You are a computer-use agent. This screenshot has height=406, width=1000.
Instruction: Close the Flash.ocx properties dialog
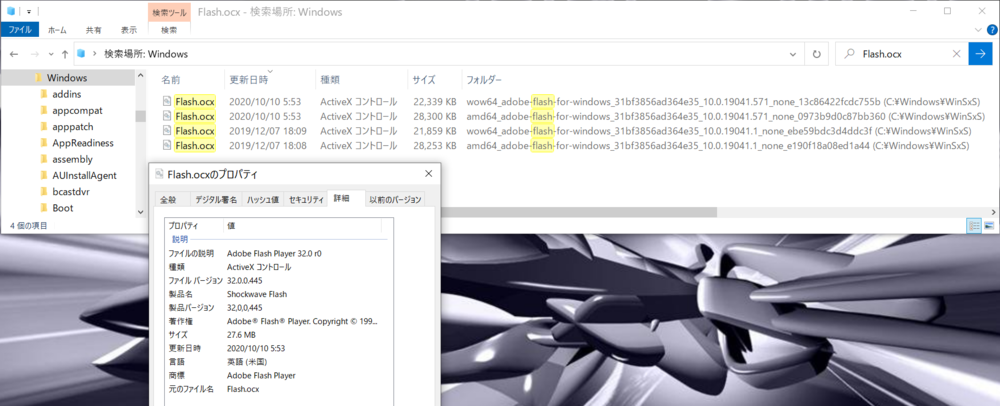tap(429, 174)
